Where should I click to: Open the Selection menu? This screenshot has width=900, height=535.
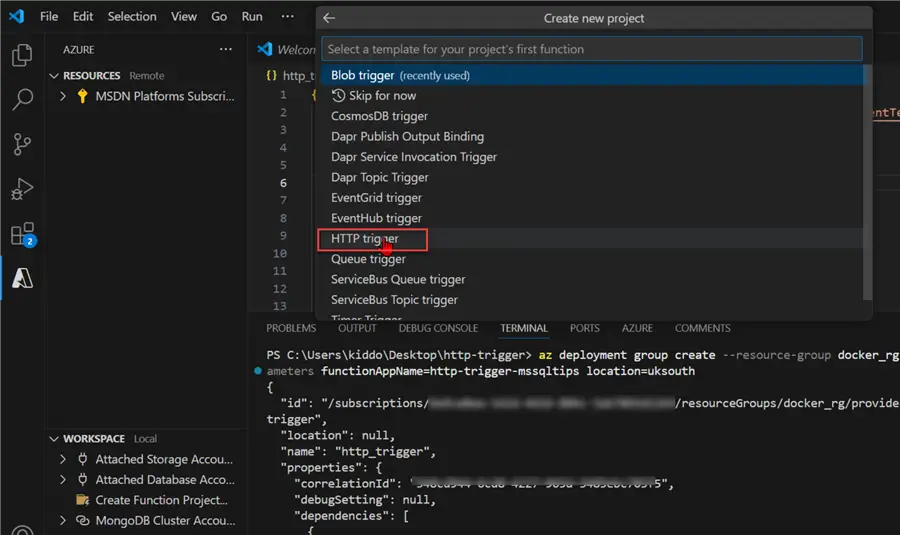[132, 17]
